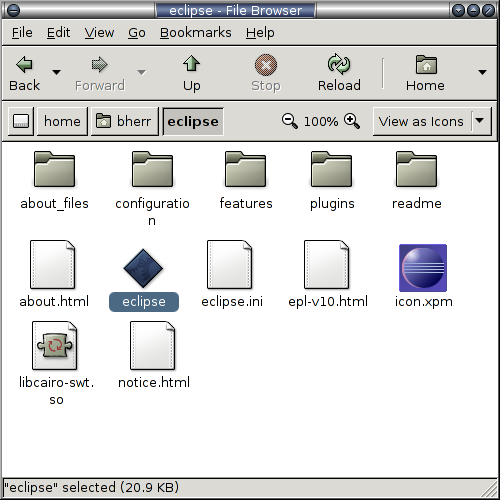Screen dimensions: 500x500
Task: Jump to the home path button
Action: [x=62, y=121]
